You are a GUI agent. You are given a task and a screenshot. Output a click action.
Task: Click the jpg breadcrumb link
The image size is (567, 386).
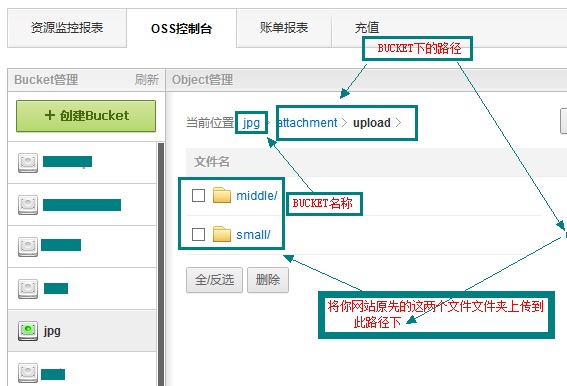coord(251,123)
